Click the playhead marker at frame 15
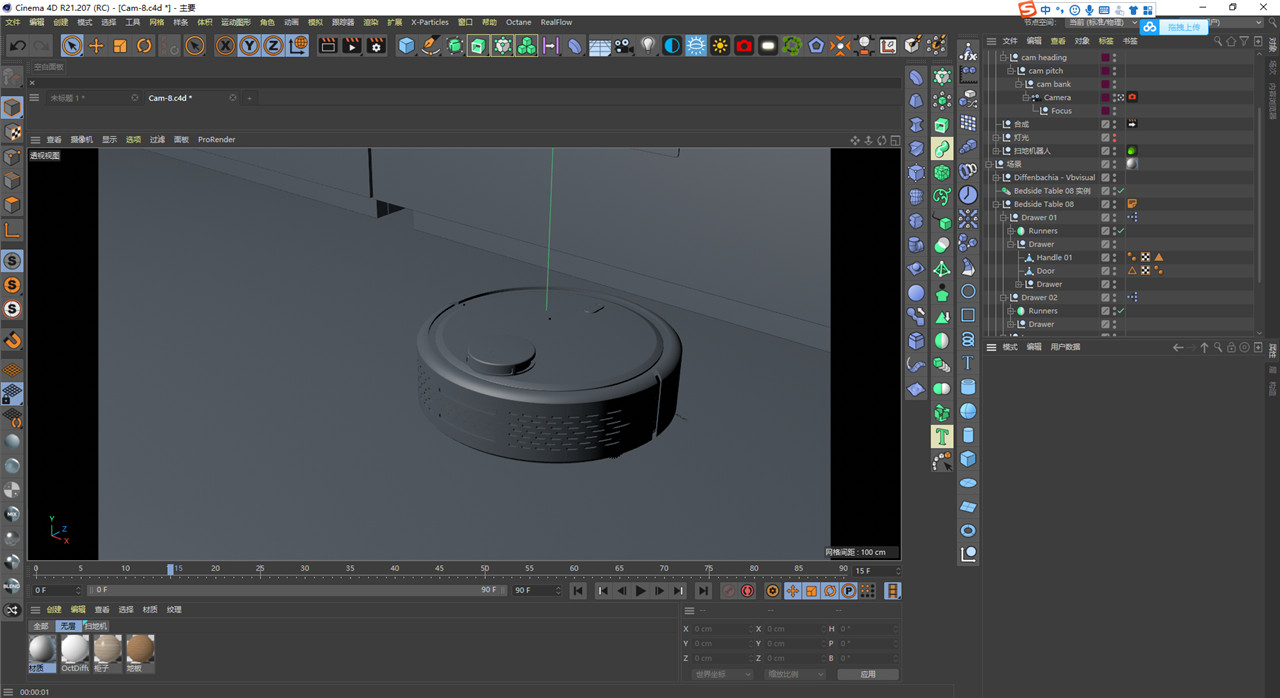Image resolution: width=1280 pixels, height=698 pixels. [170, 569]
